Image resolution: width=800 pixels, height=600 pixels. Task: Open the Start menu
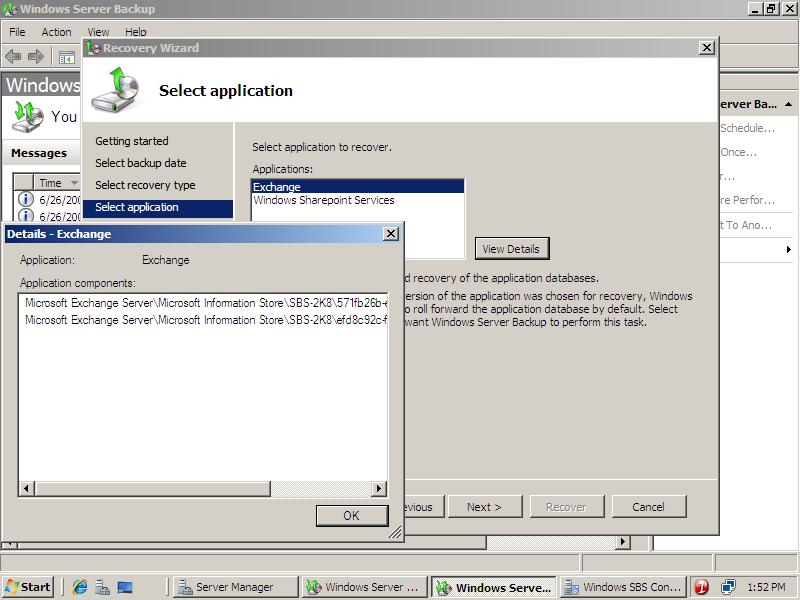click(x=28, y=587)
